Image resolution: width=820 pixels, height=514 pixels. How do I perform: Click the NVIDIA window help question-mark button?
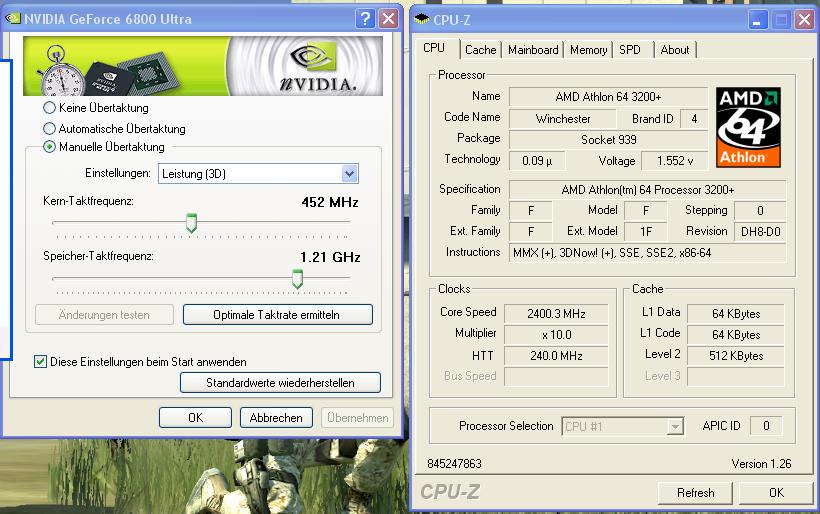point(365,19)
